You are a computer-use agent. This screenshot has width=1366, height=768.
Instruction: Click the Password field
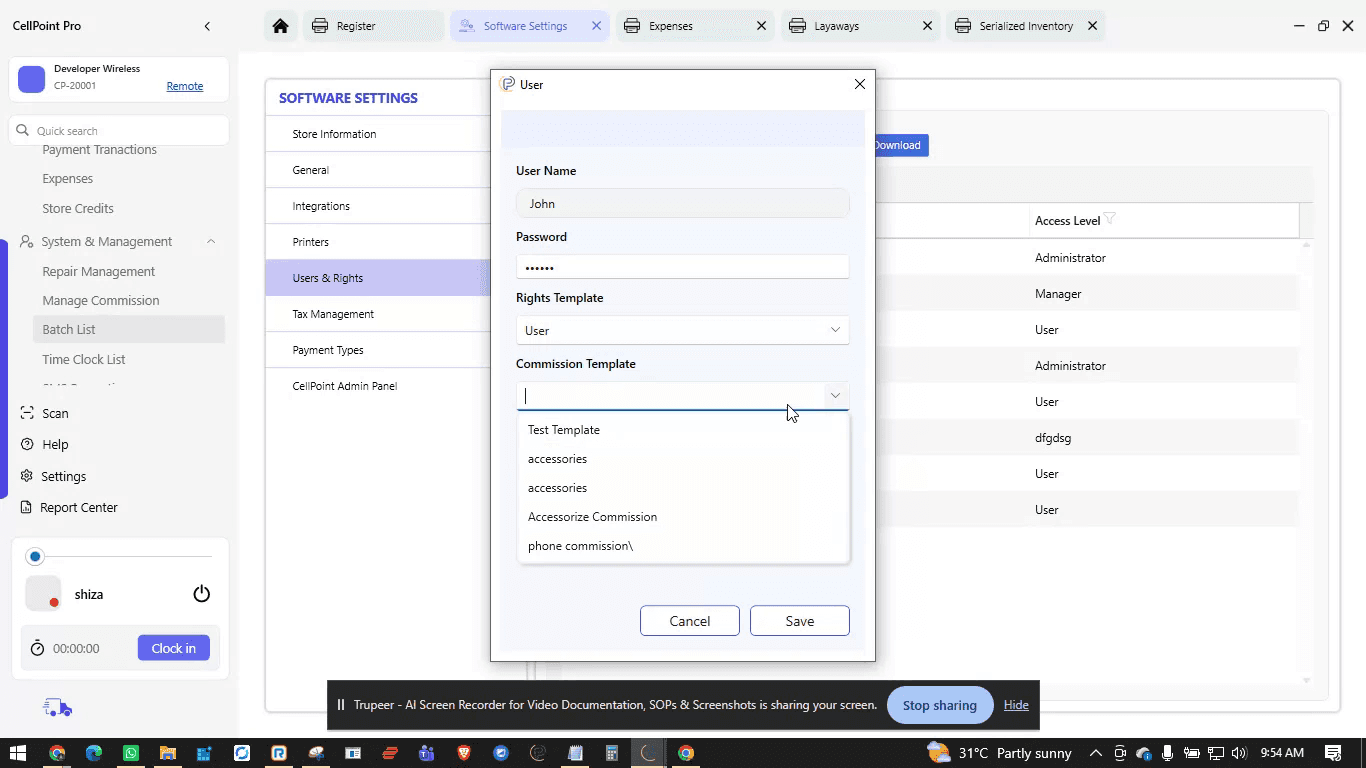tap(682, 267)
